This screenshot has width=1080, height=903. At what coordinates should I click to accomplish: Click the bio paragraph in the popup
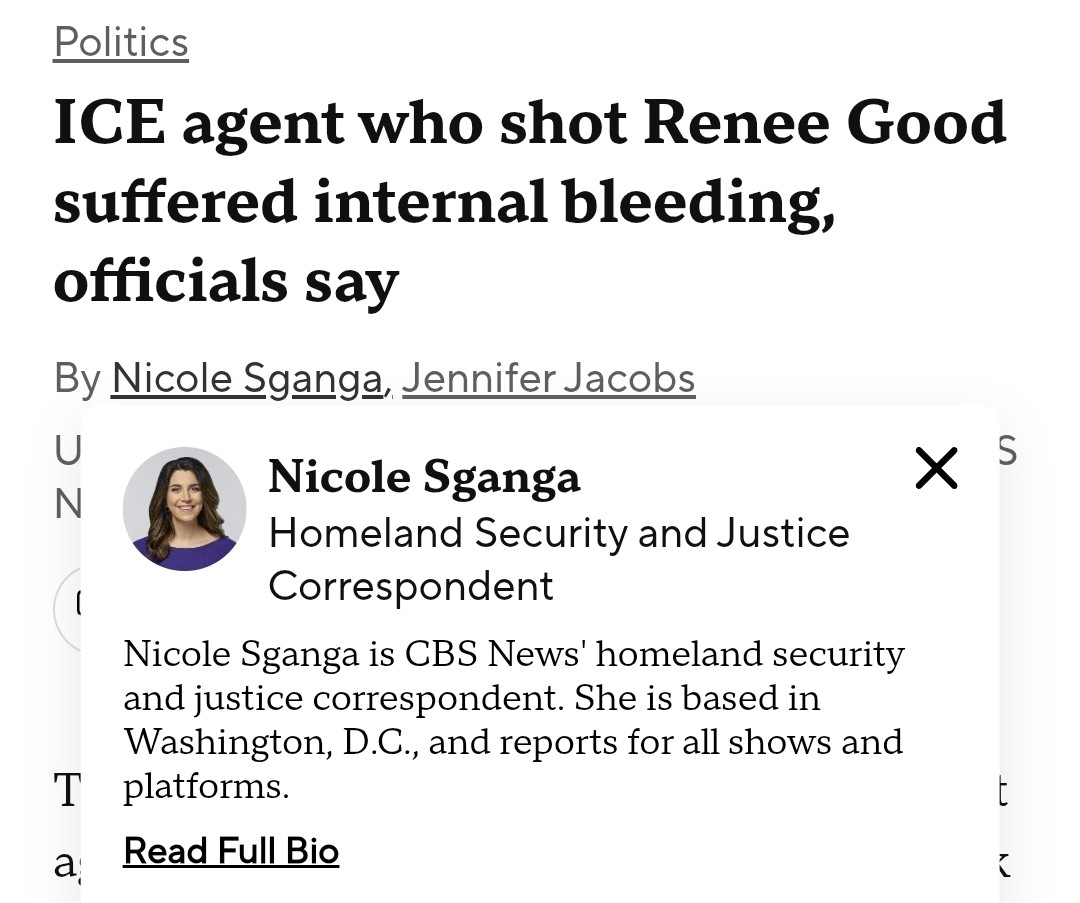point(513,720)
